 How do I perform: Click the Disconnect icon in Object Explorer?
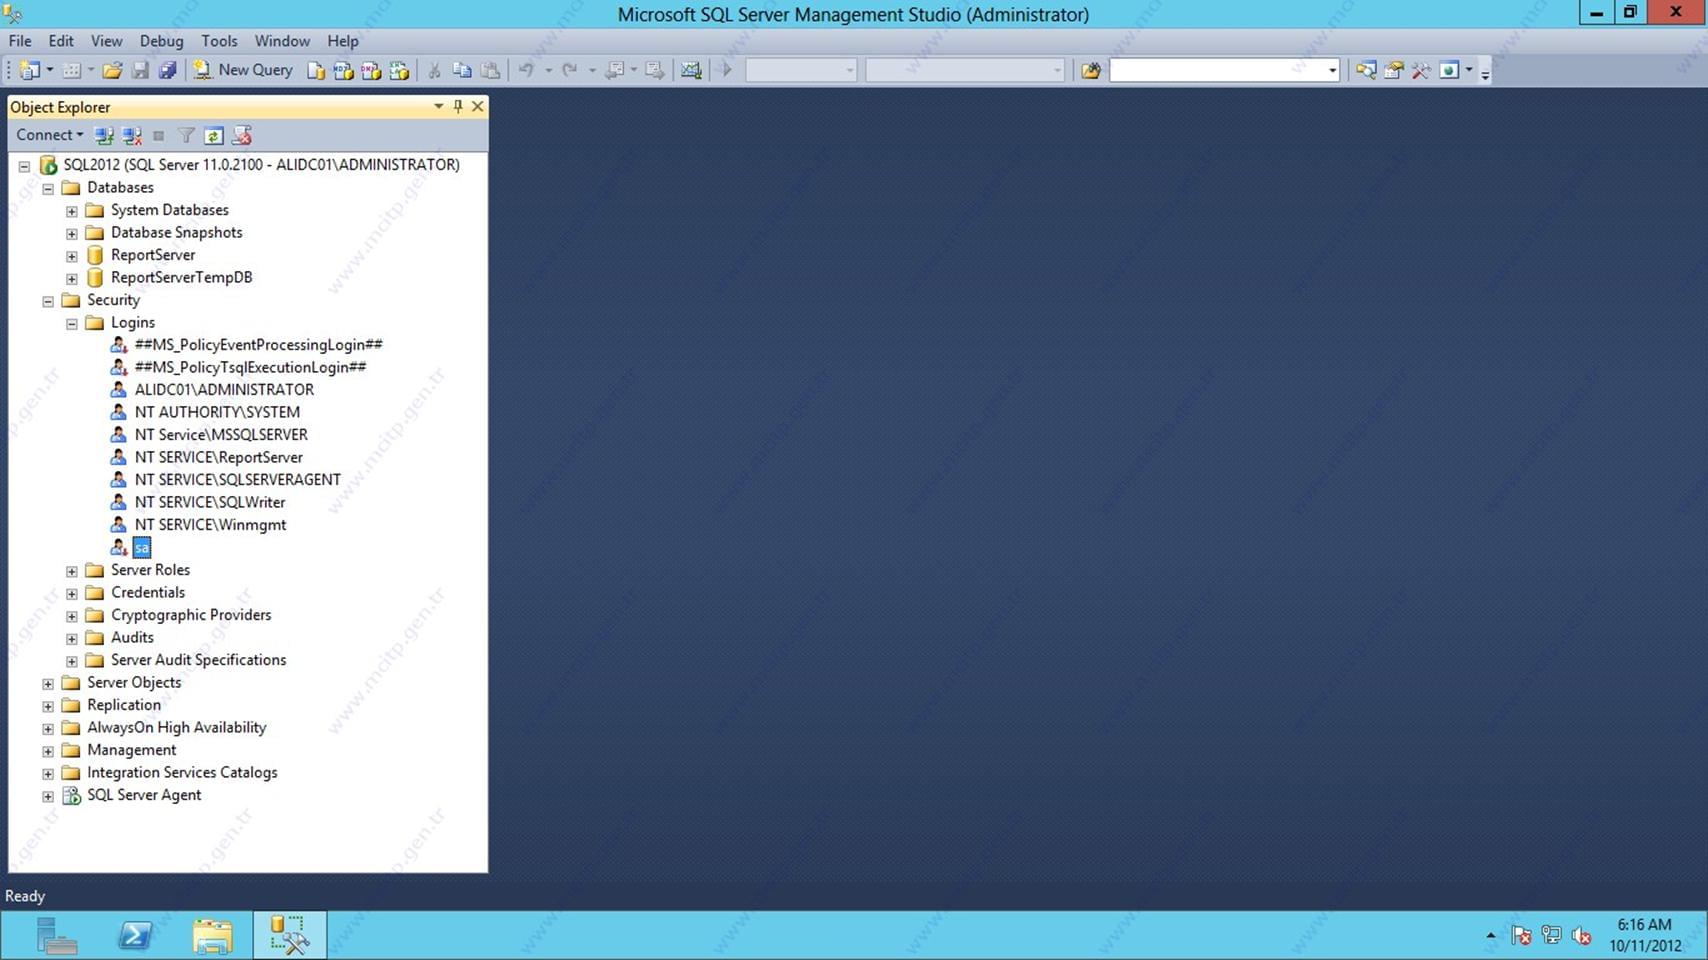point(131,135)
